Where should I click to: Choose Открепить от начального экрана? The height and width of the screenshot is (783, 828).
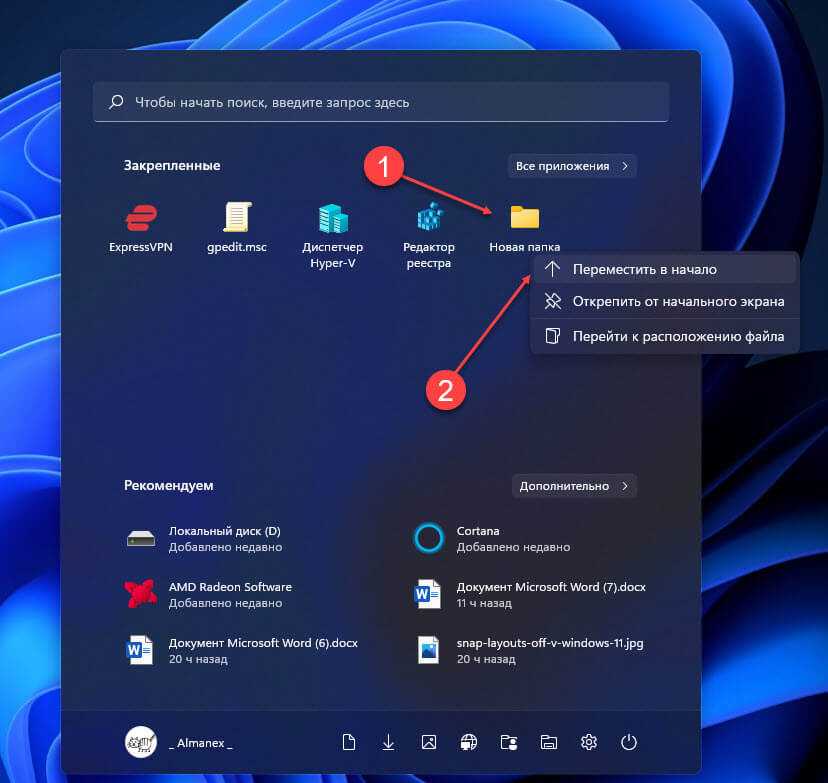[677, 301]
